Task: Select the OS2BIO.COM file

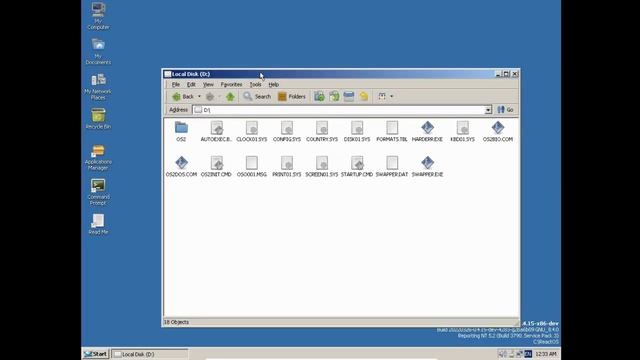Action: [x=498, y=131]
